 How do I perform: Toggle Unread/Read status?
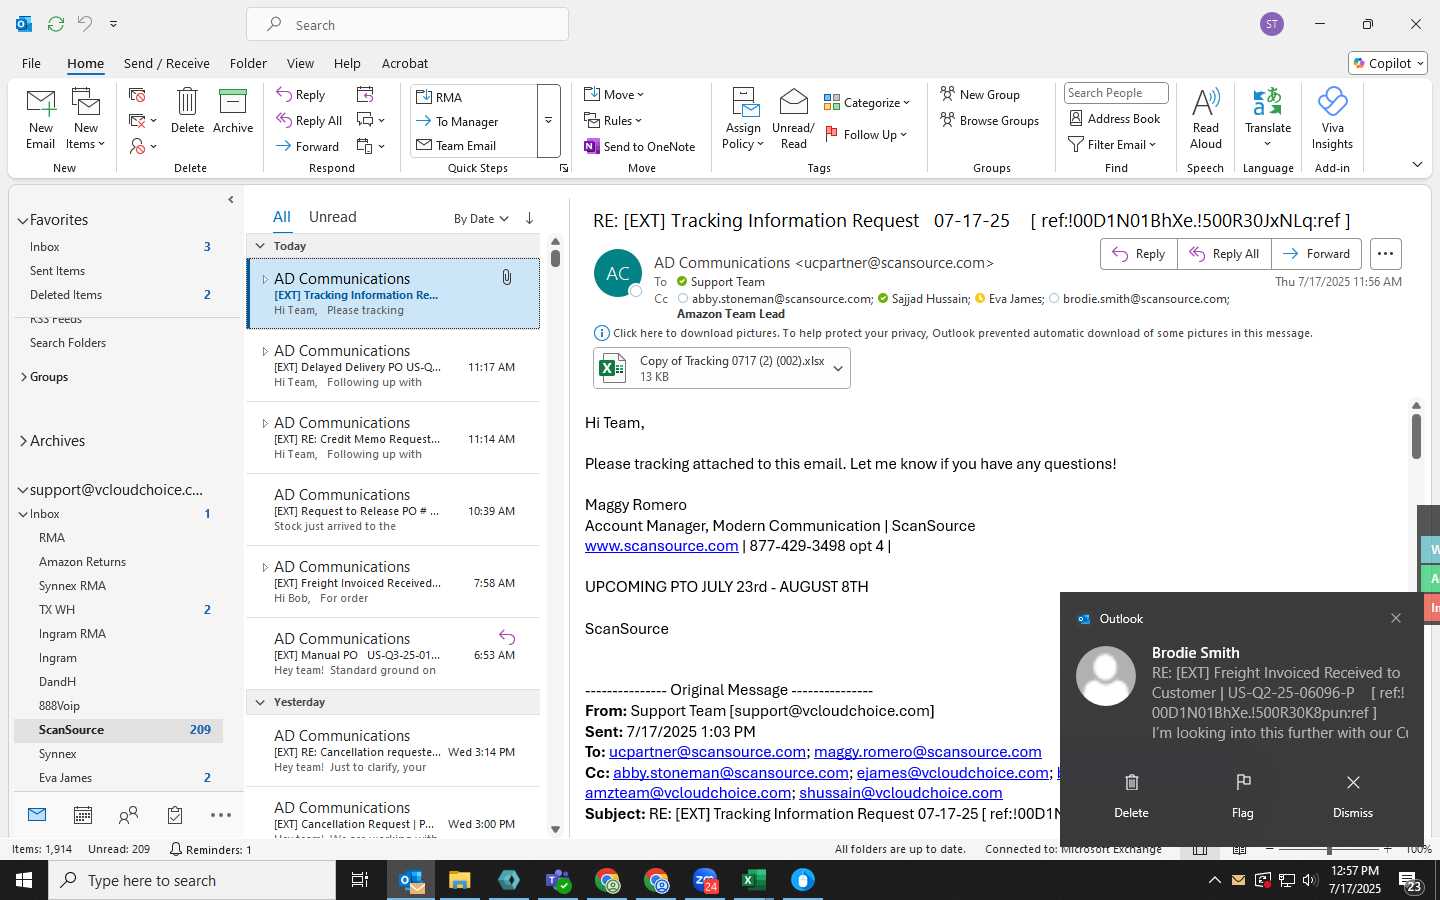pyautogui.click(x=793, y=119)
